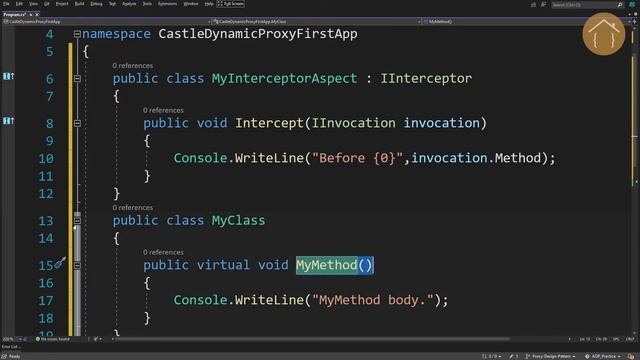Viewport: 640px width, 360px height.
Task: Open the Analyze menu
Action: pos(129,4)
